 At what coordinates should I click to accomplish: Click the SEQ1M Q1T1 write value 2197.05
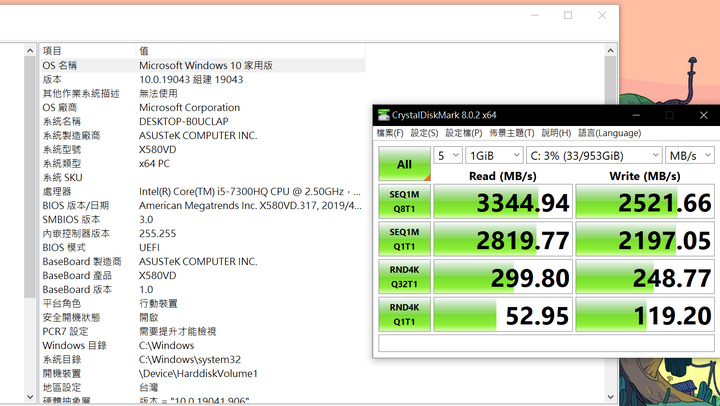coord(645,239)
